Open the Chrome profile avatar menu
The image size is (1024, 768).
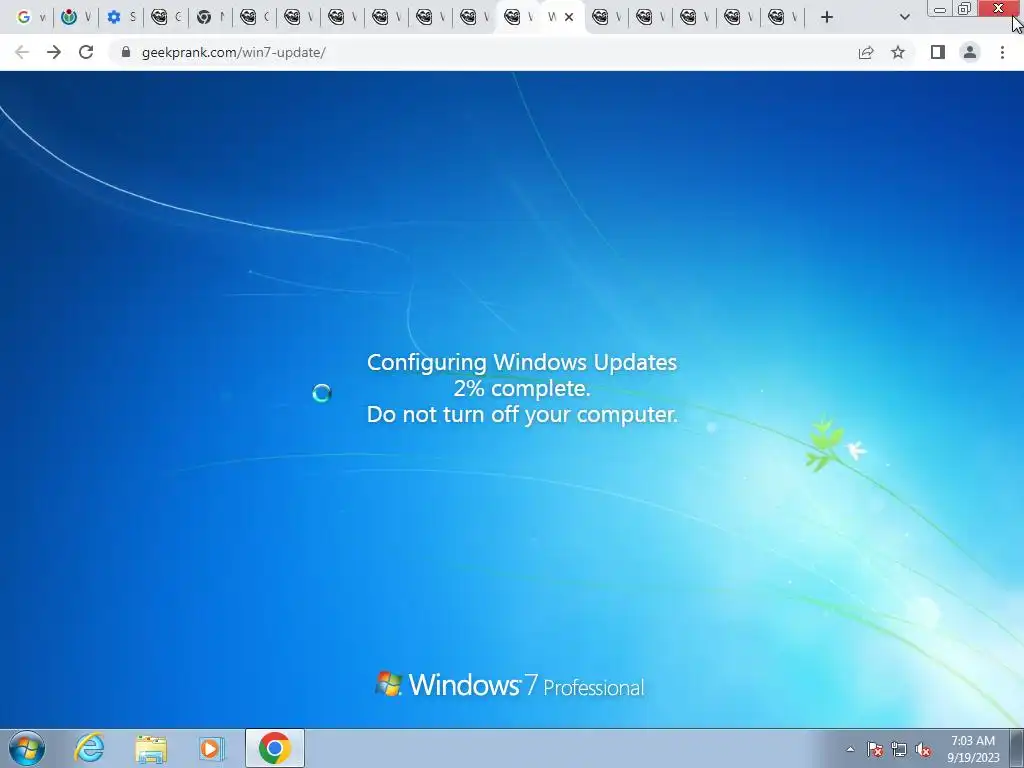[970, 52]
